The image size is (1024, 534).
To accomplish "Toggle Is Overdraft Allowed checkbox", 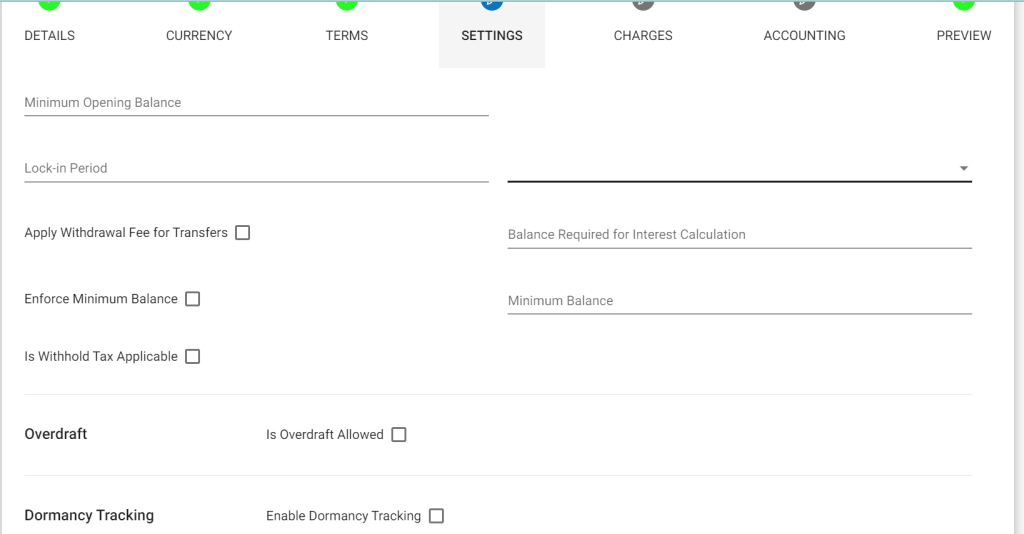I will 399,435.
